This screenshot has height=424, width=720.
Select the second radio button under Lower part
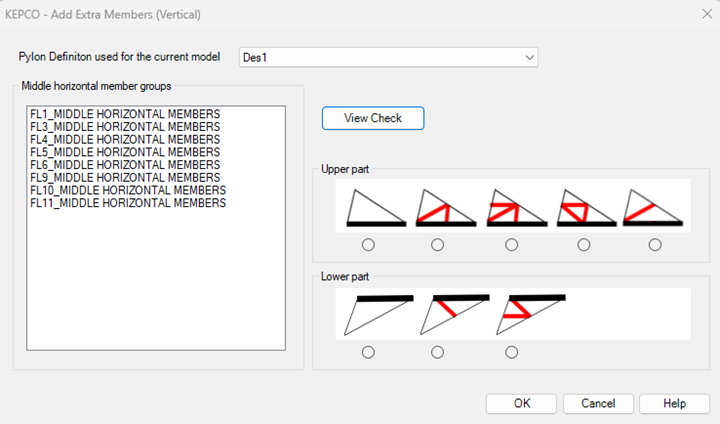point(437,352)
